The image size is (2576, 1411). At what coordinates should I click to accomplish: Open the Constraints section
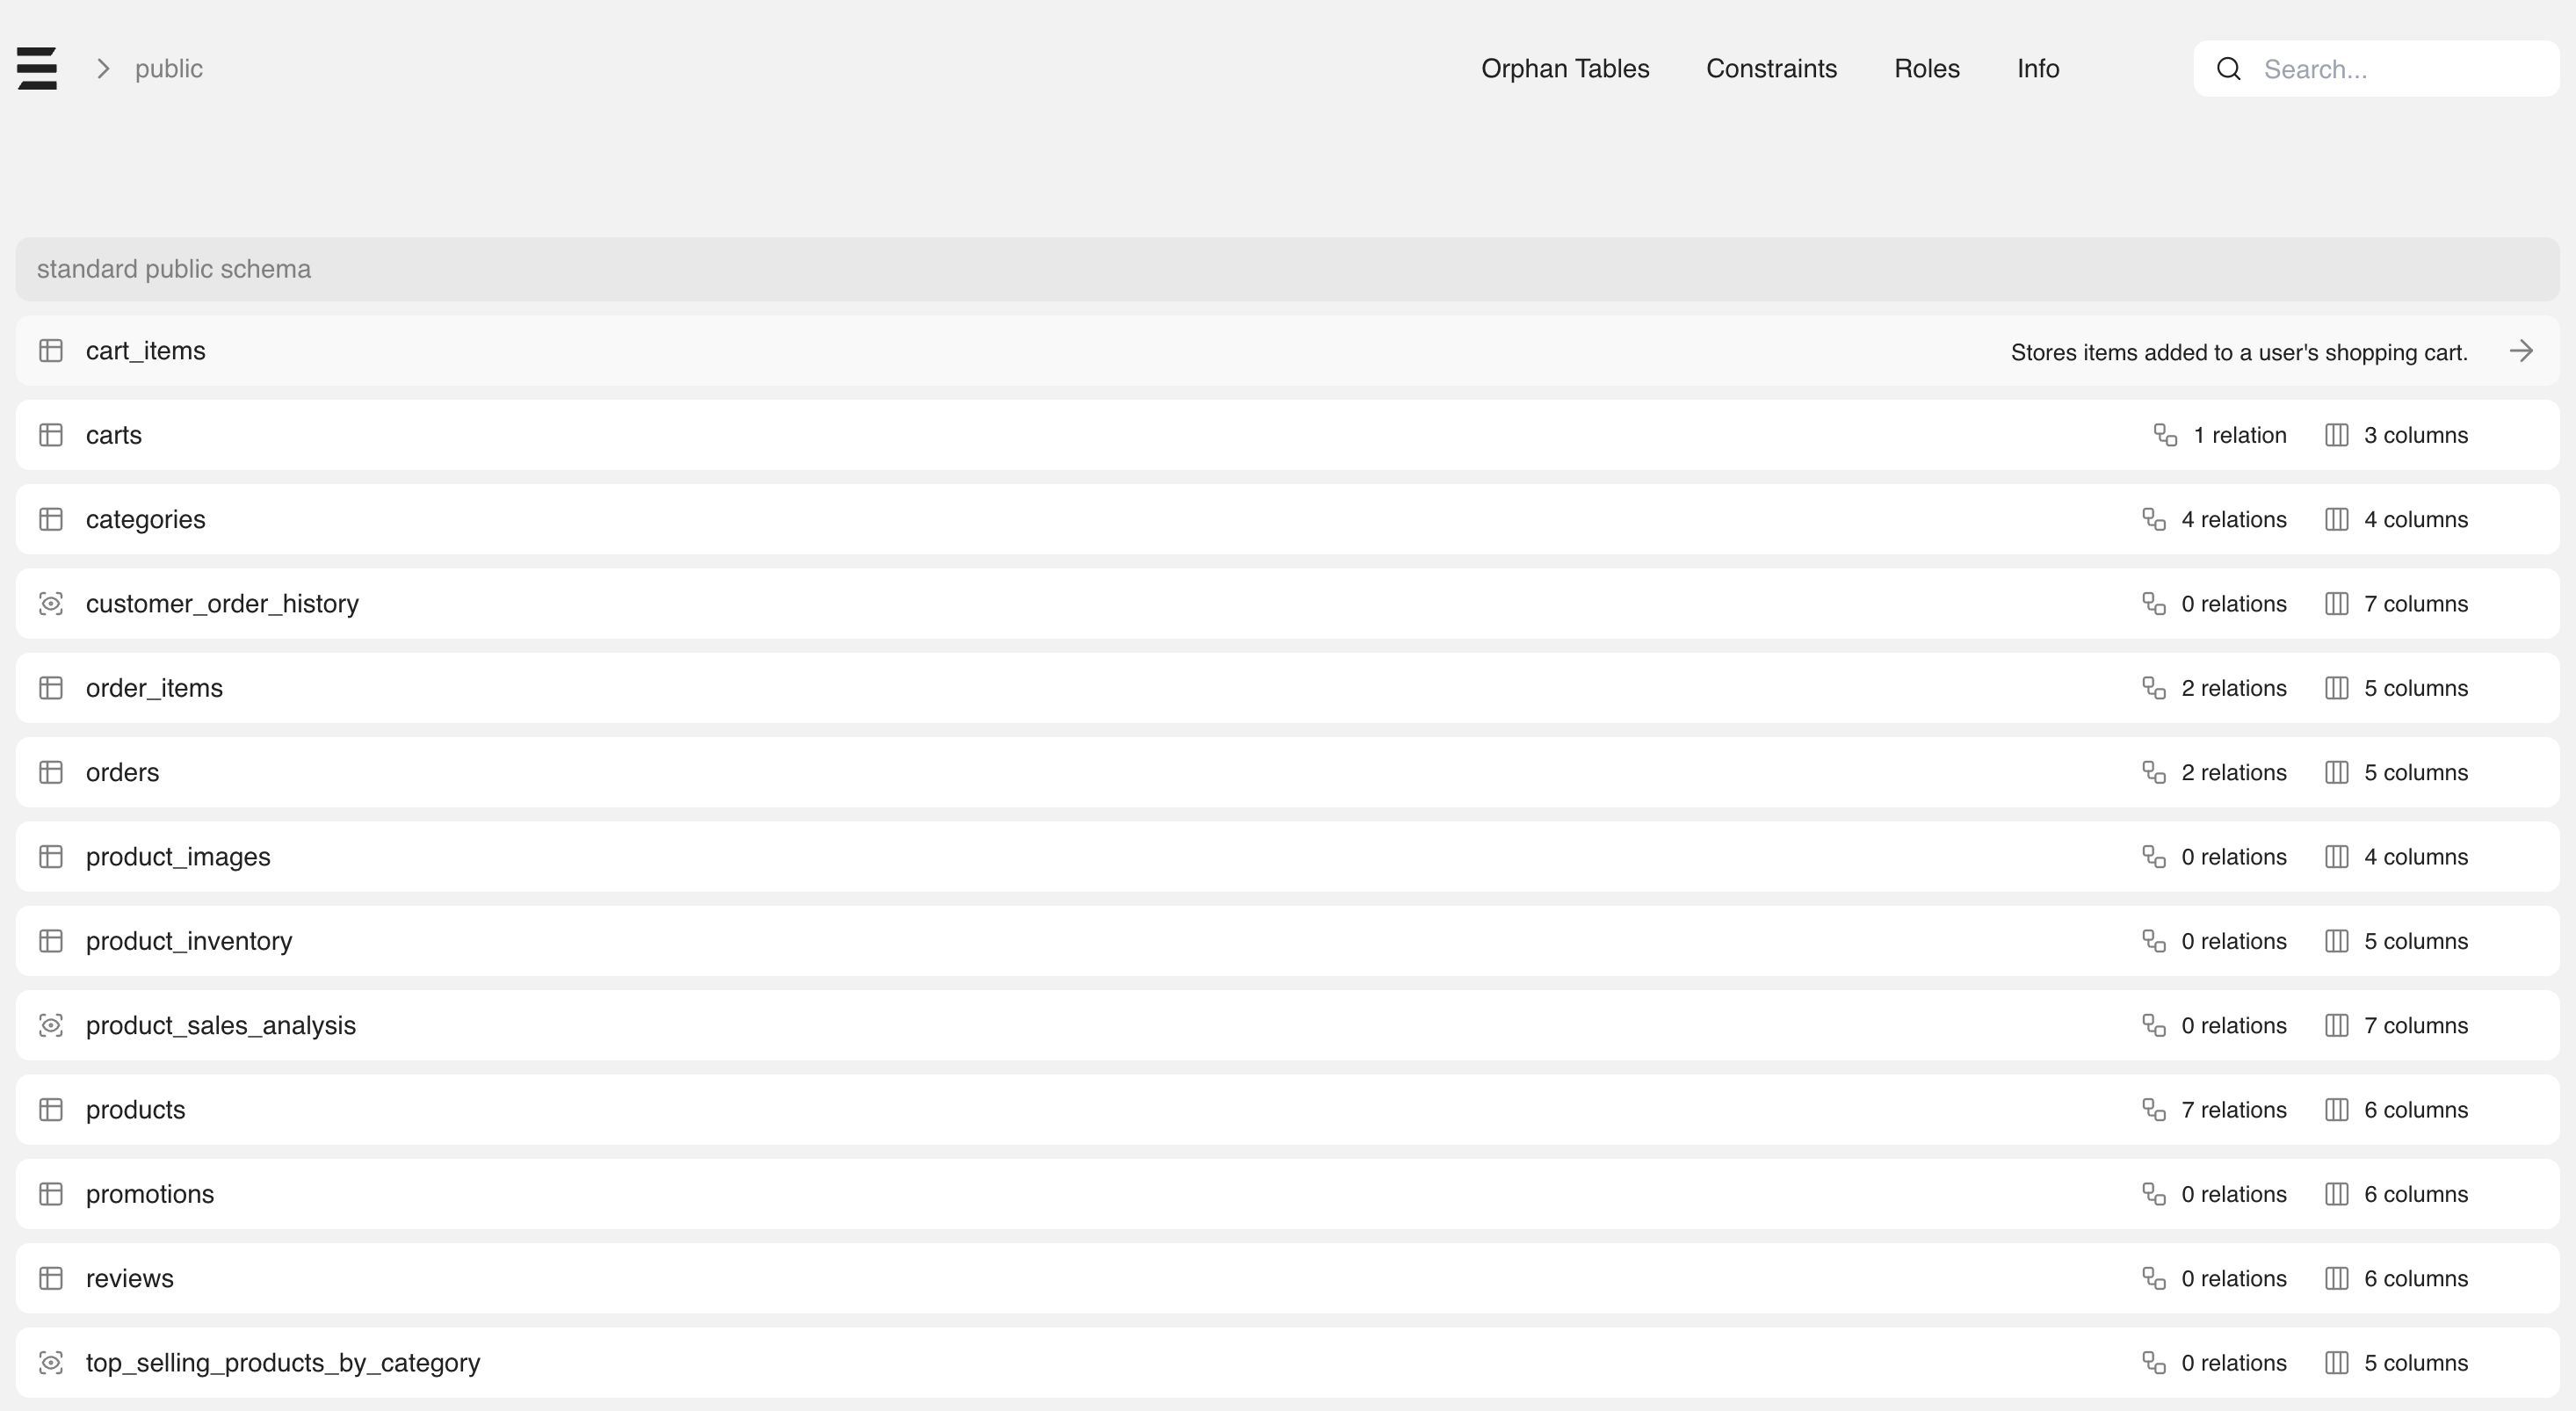[x=1771, y=68]
